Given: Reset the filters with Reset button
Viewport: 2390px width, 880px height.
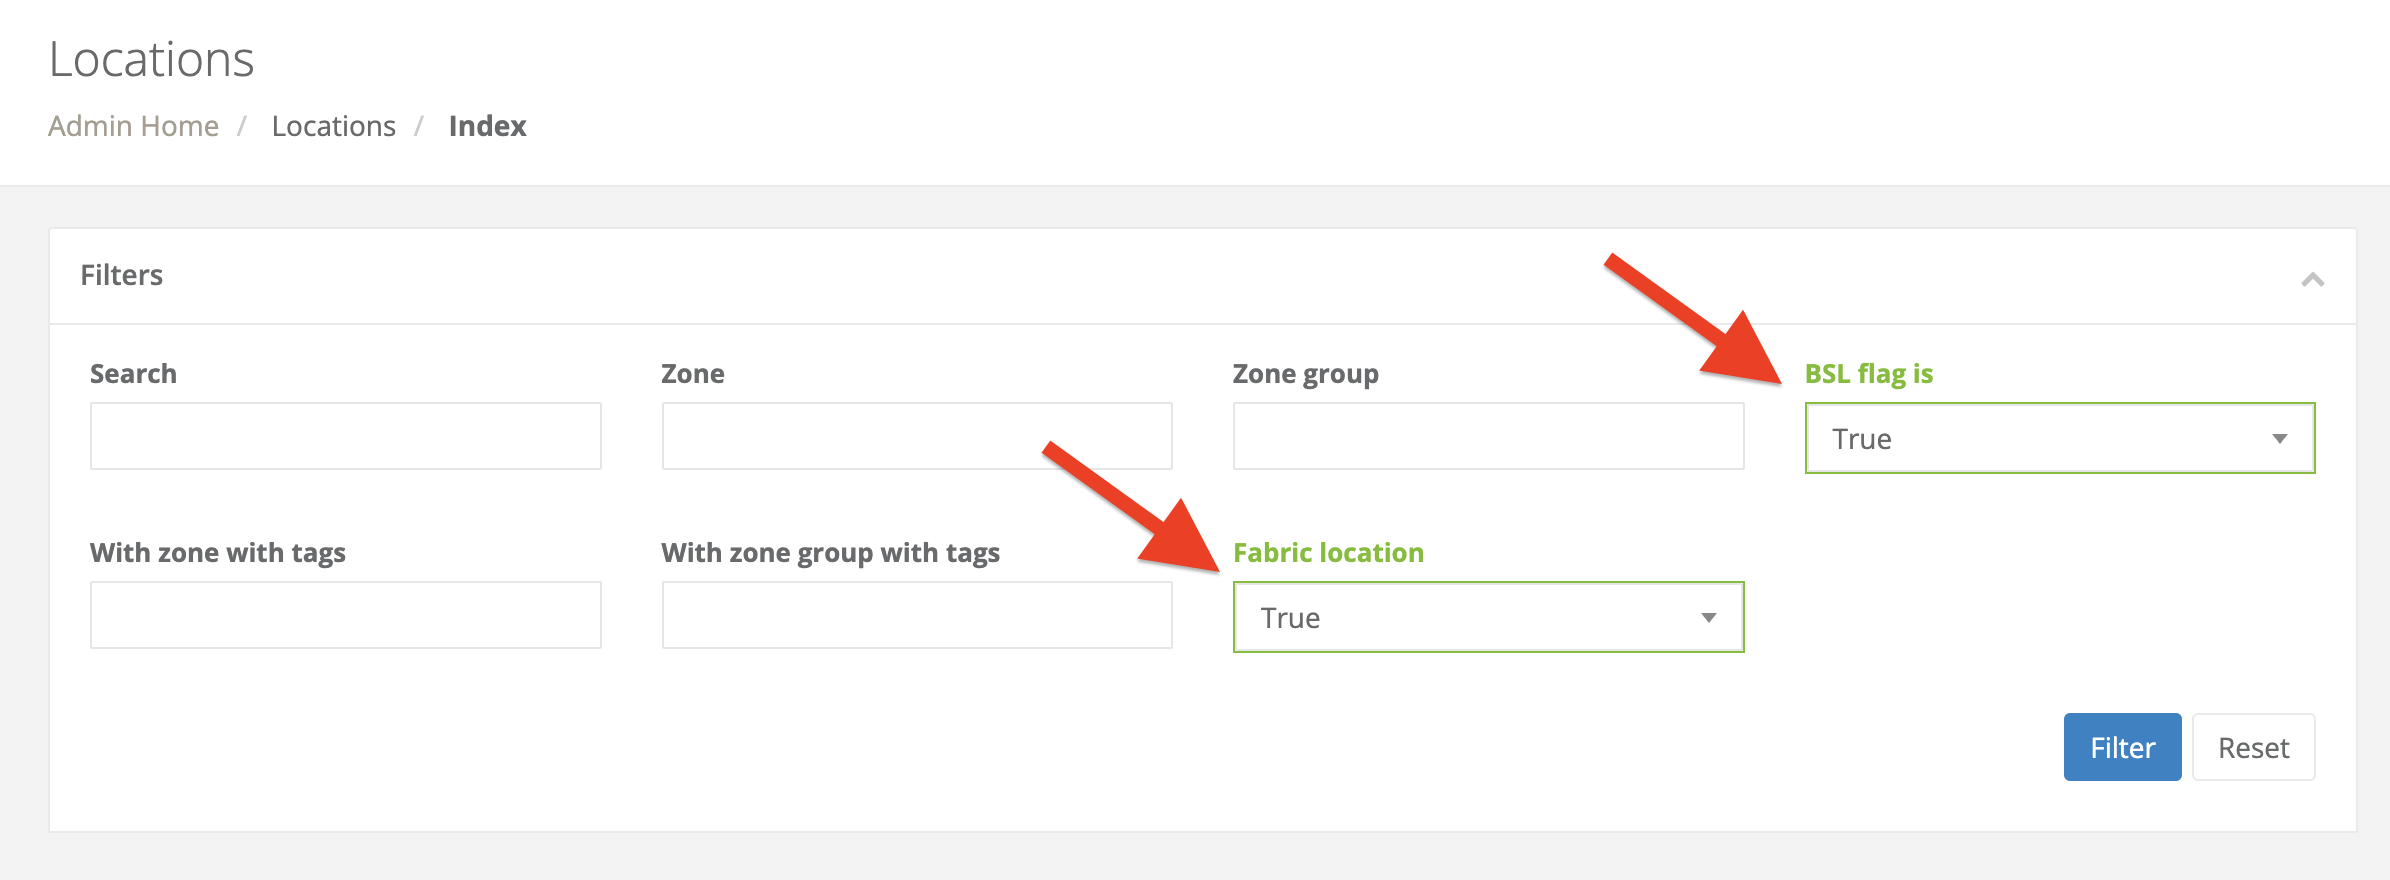Looking at the screenshot, I should (x=2253, y=748).
